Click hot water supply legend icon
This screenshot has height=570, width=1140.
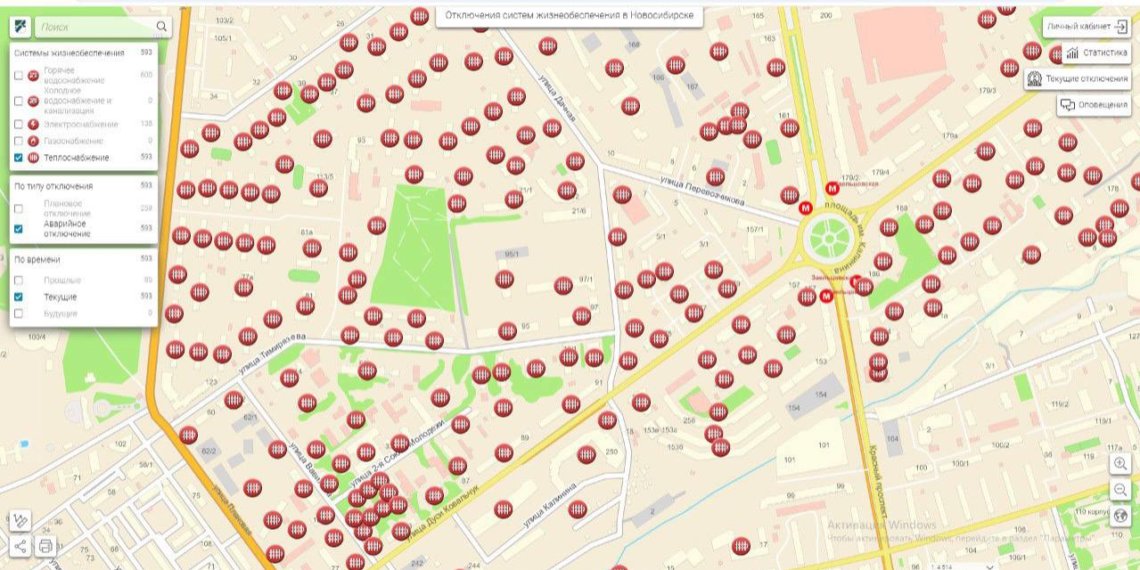tap(33, 76)
